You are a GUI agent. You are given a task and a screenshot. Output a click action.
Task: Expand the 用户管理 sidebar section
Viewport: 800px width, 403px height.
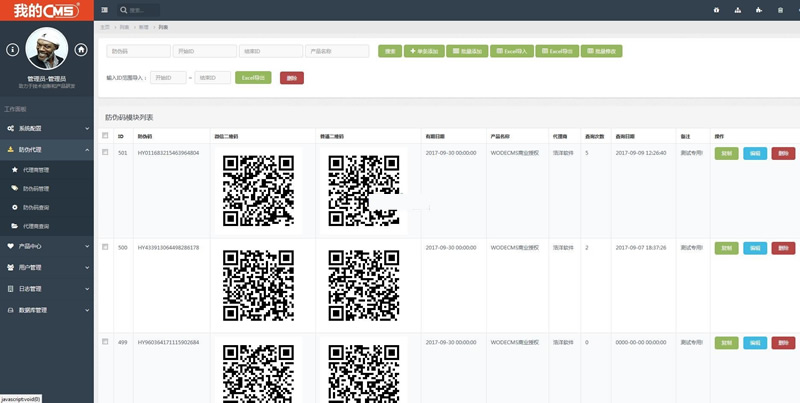click(x=46, y=267)
